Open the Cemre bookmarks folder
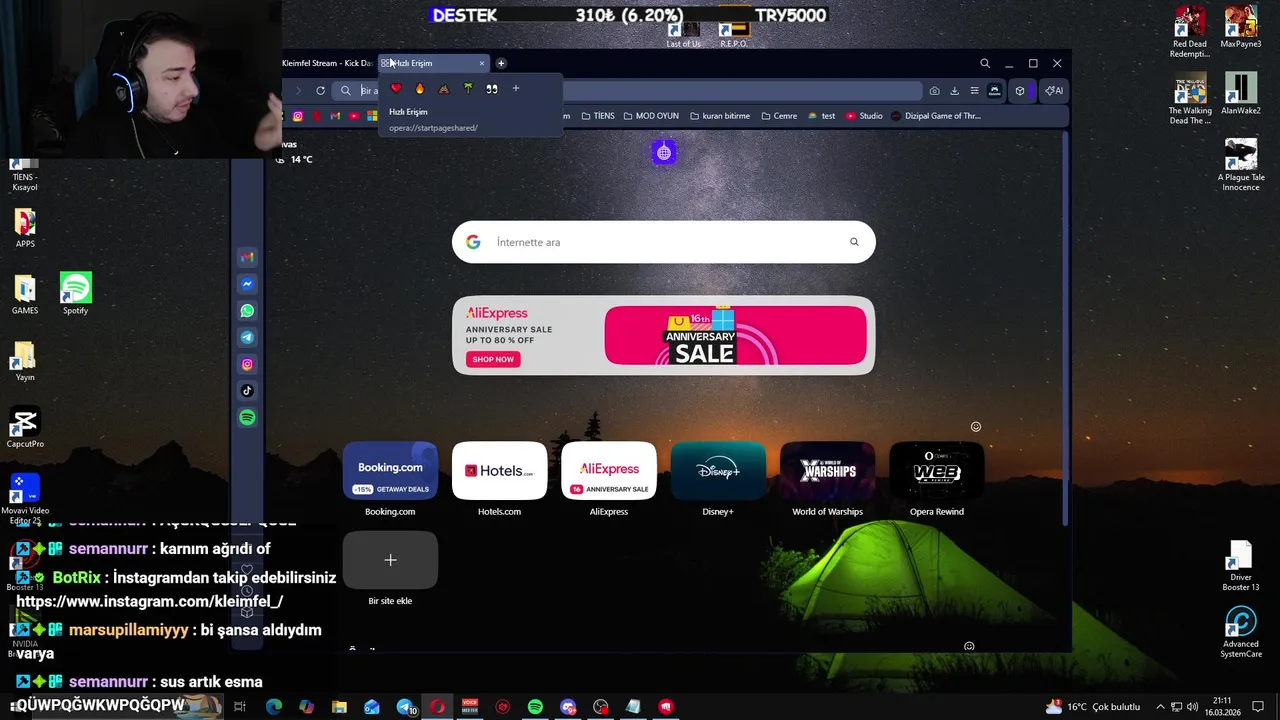Image resolution: width=1280 pixels, height=720 pixels. [778, 116]
